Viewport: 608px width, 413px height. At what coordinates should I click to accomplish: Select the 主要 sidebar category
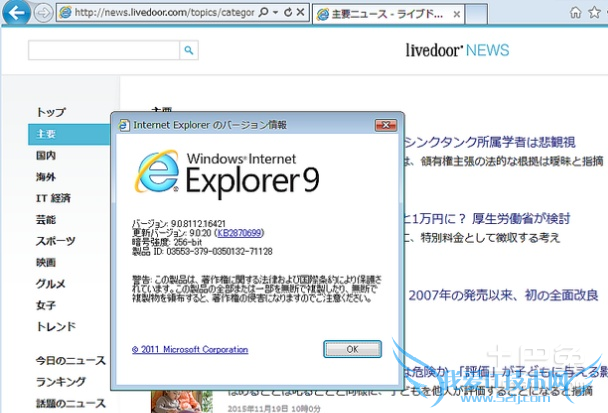(x=69, y=134)
